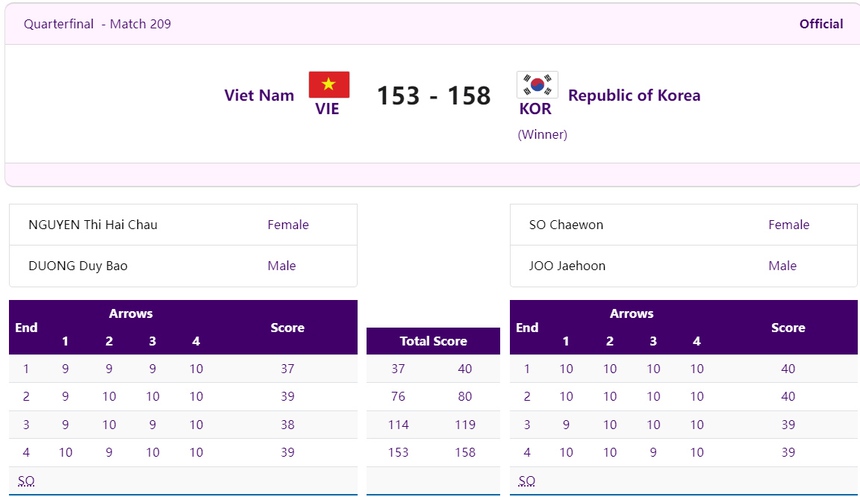
Task: Select archer JOO Jaehoon
Action: pos(567,266)
